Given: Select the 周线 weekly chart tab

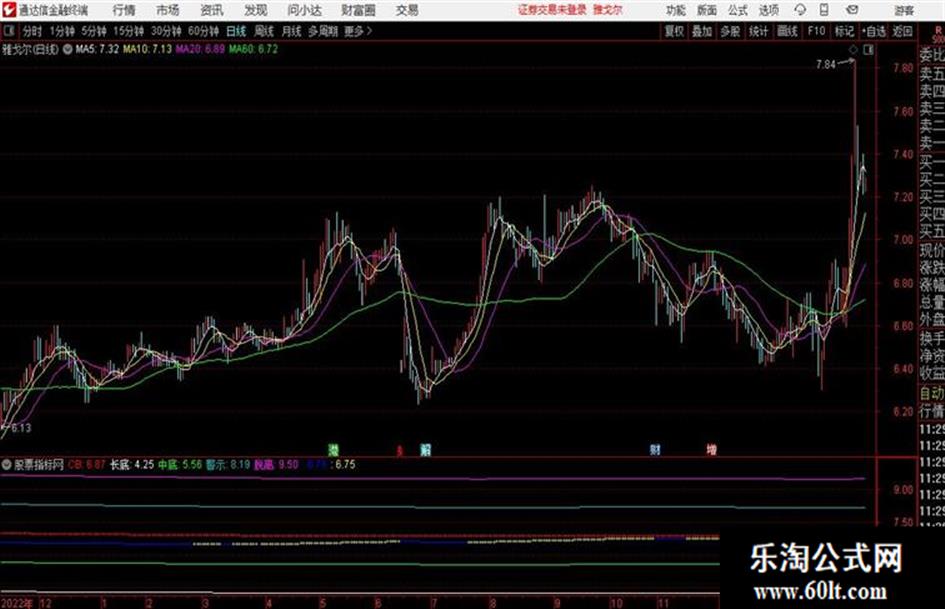Looking at the screenshot, I should click(264, 31).
